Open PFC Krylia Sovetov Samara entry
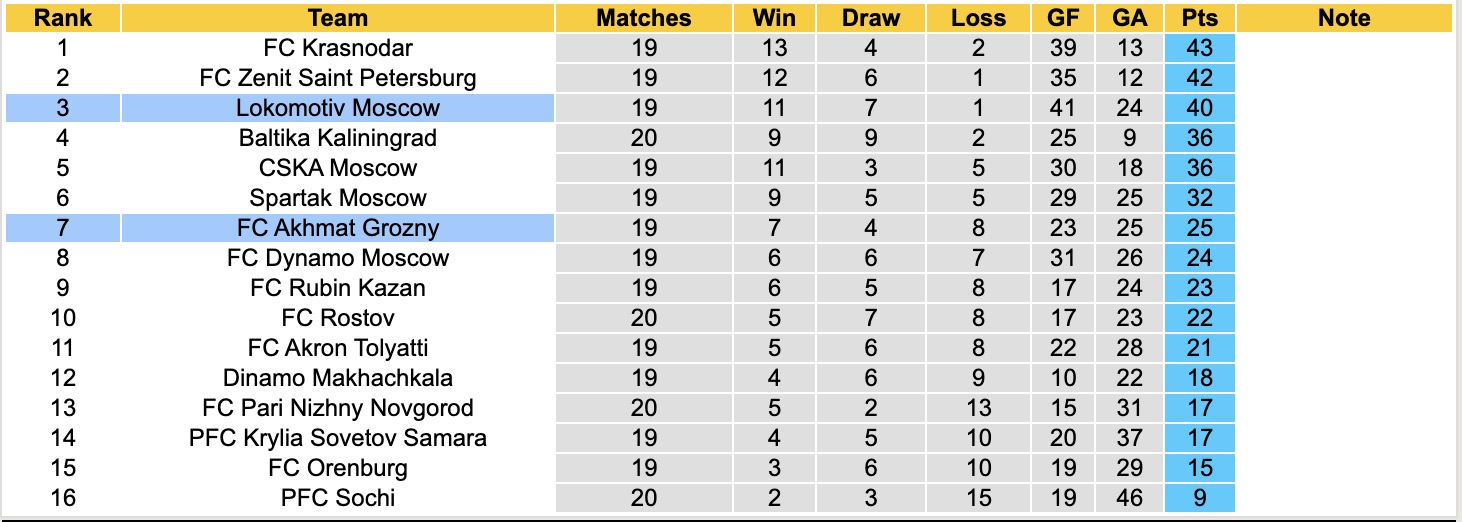1462x522 pixels. (x=338, y=438)
